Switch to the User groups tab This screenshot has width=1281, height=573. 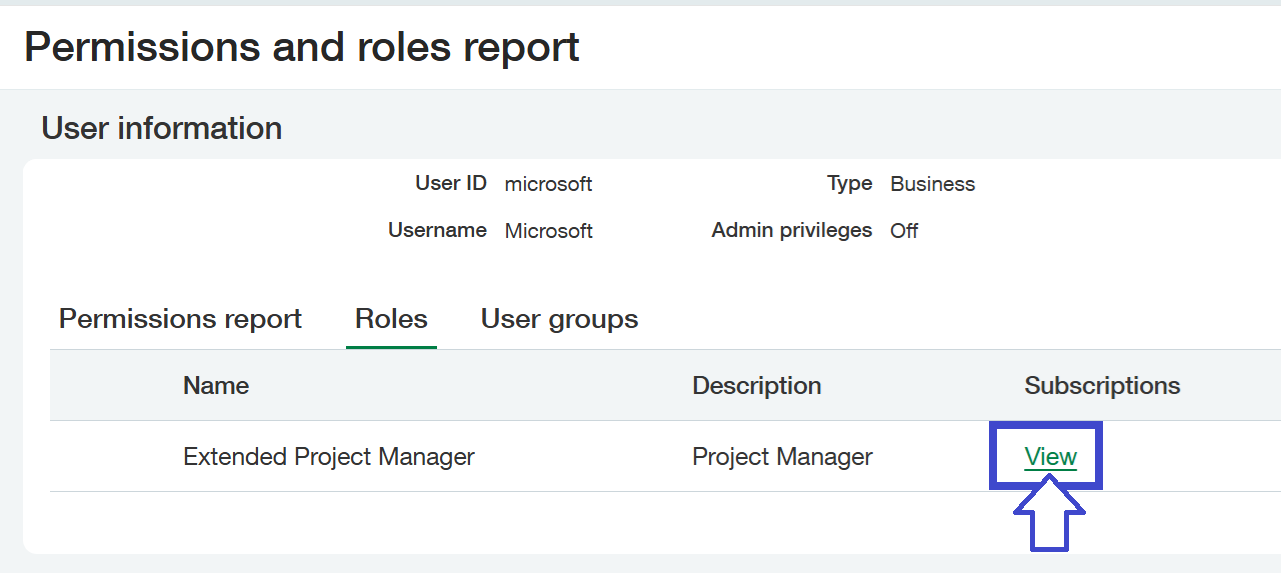coord(559,319)
